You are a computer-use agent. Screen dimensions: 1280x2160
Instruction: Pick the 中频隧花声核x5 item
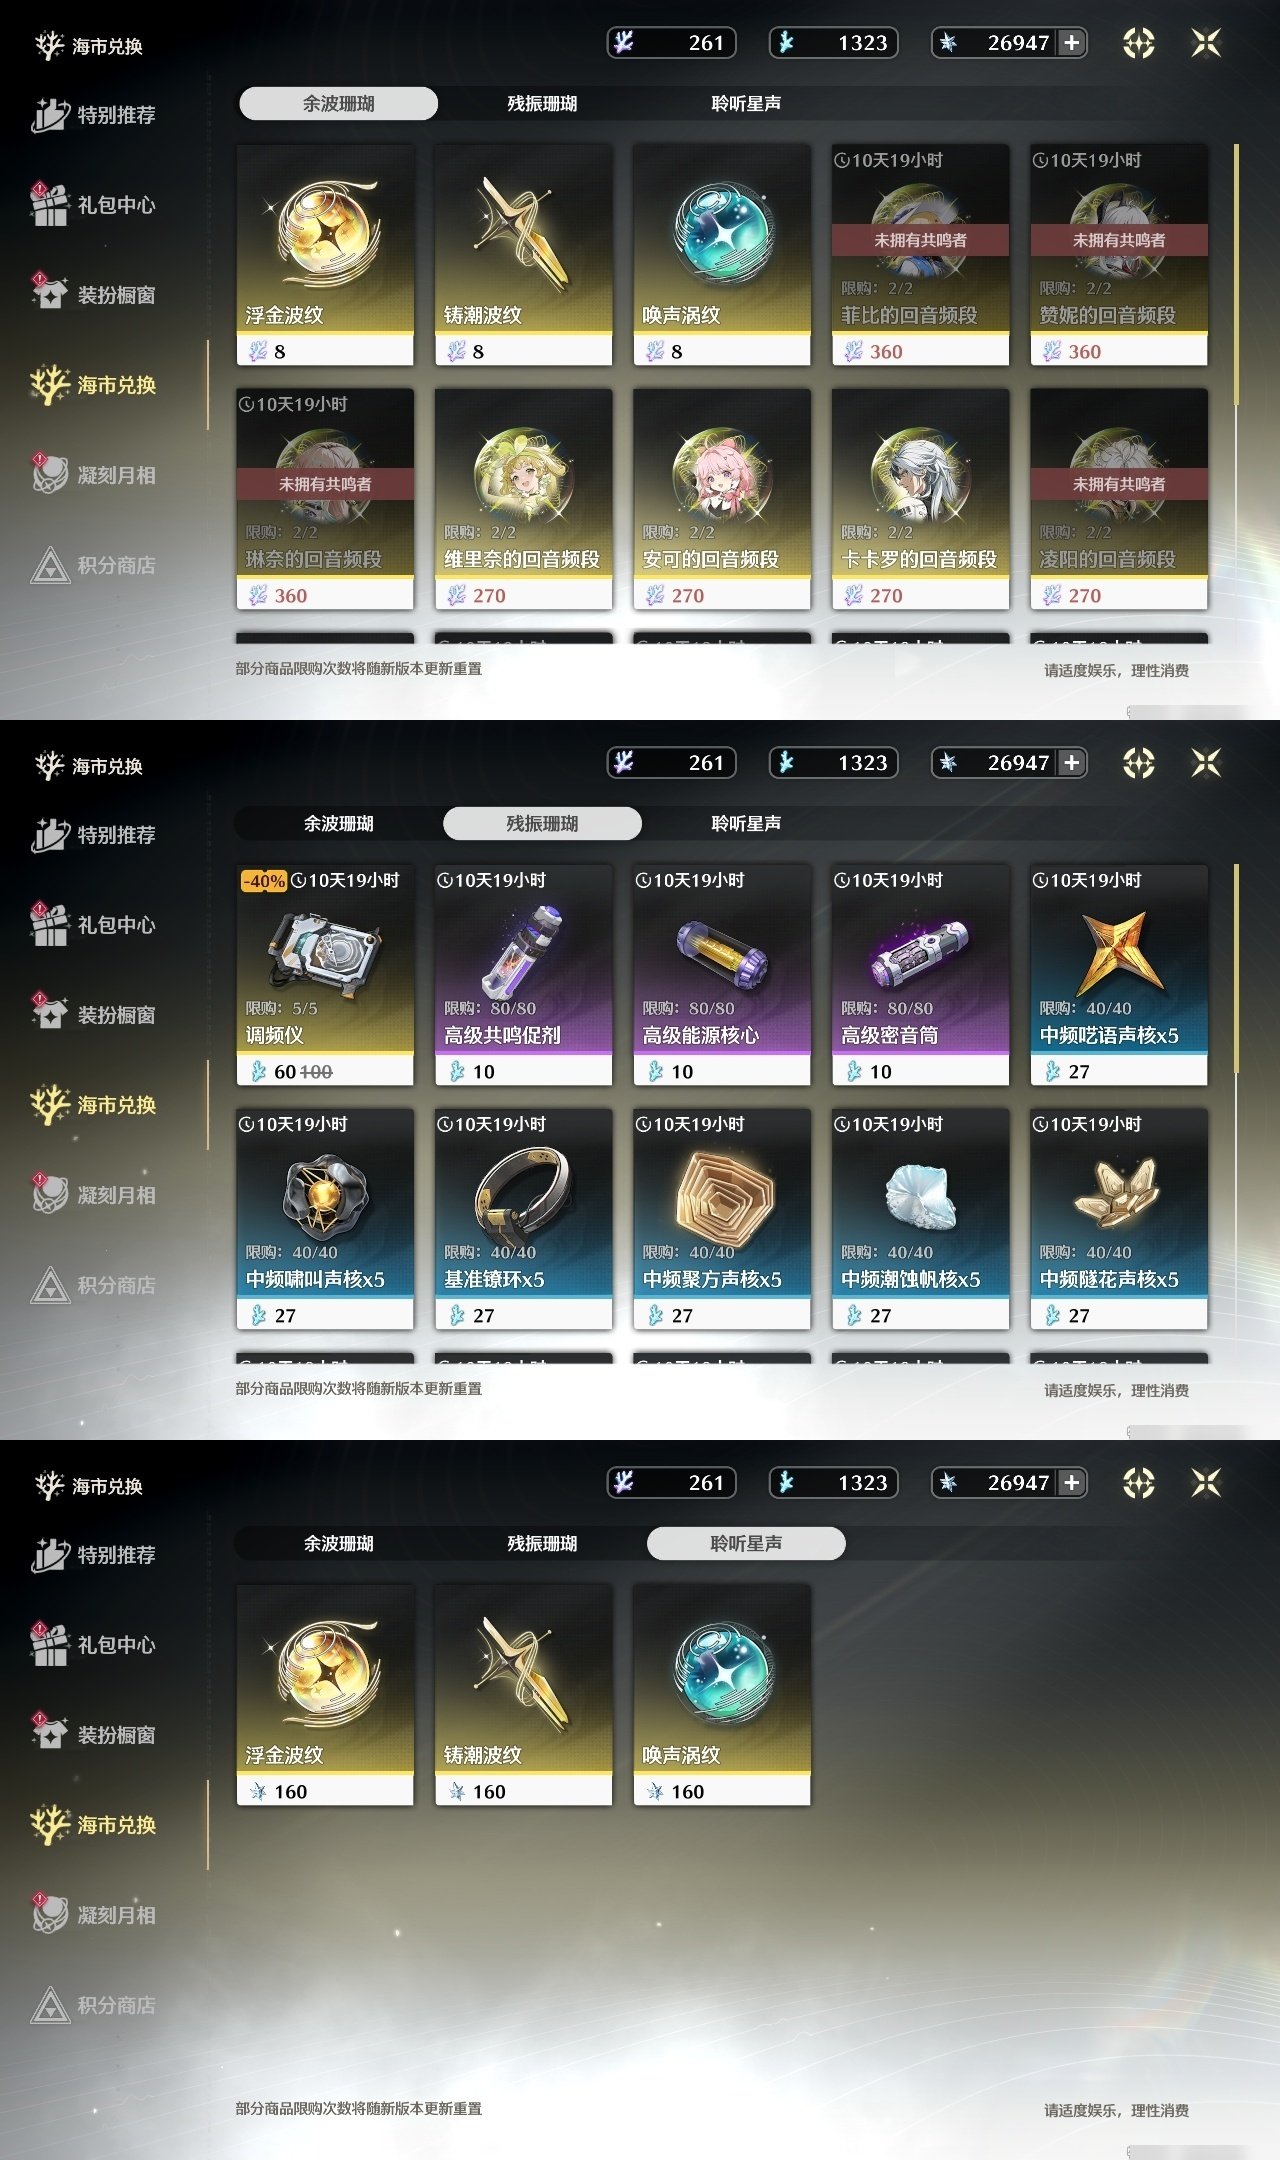tap(1119, 1219)
